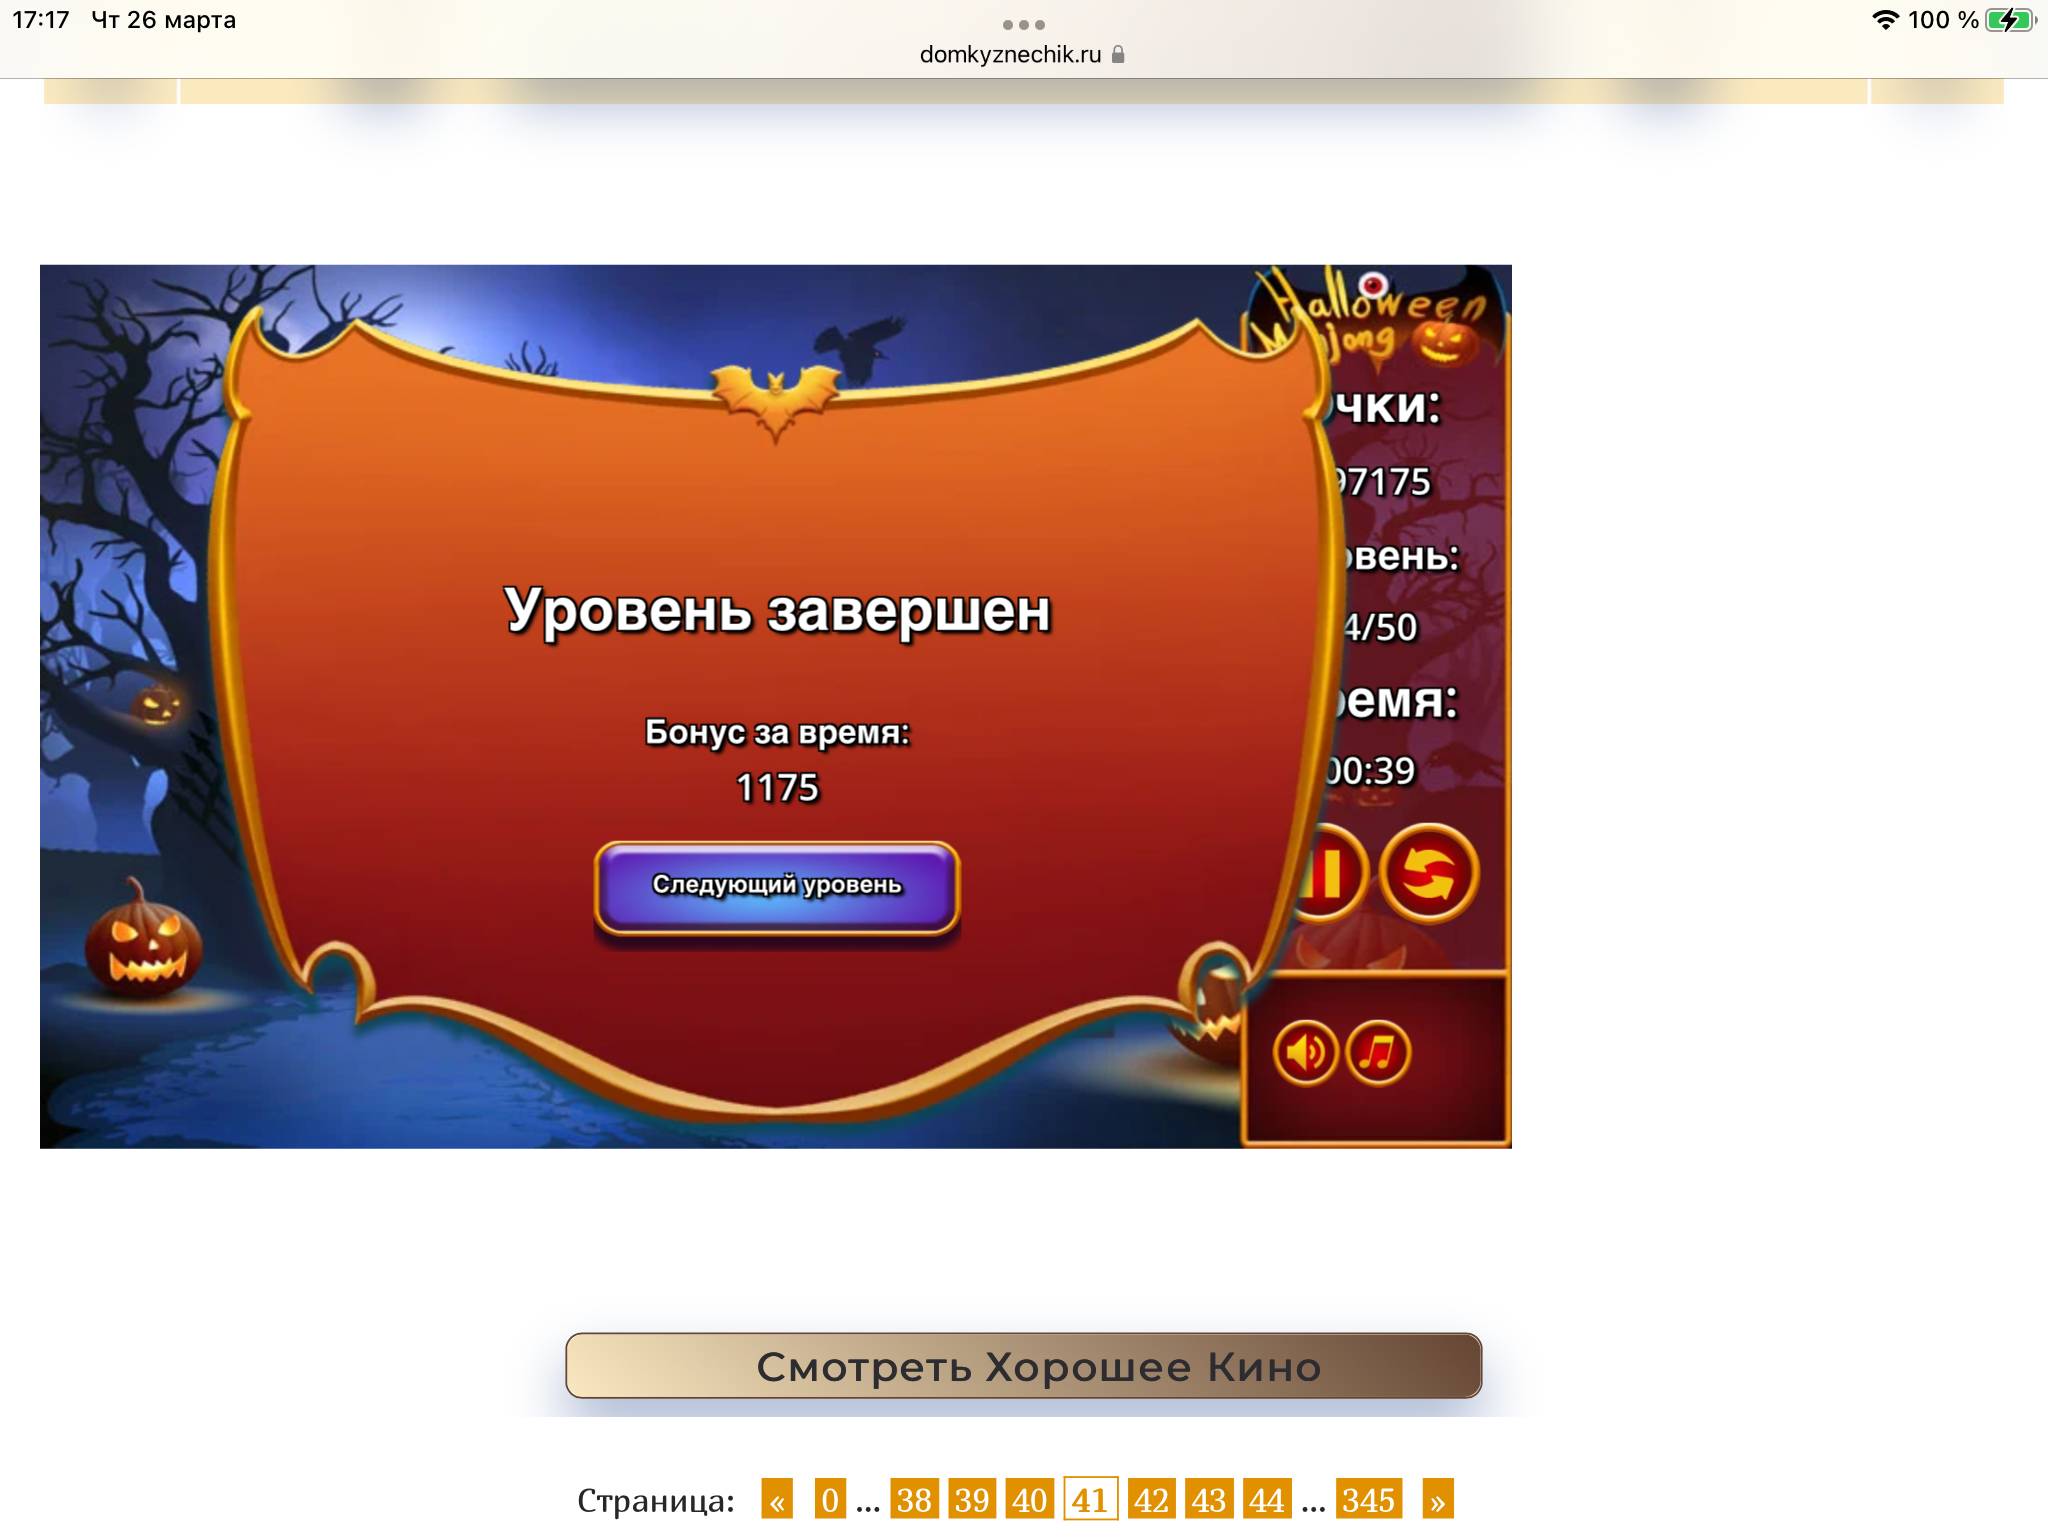Screen dimensions: 2048x1536
Task: Select current page 41
Action: pos(1090,1500)
